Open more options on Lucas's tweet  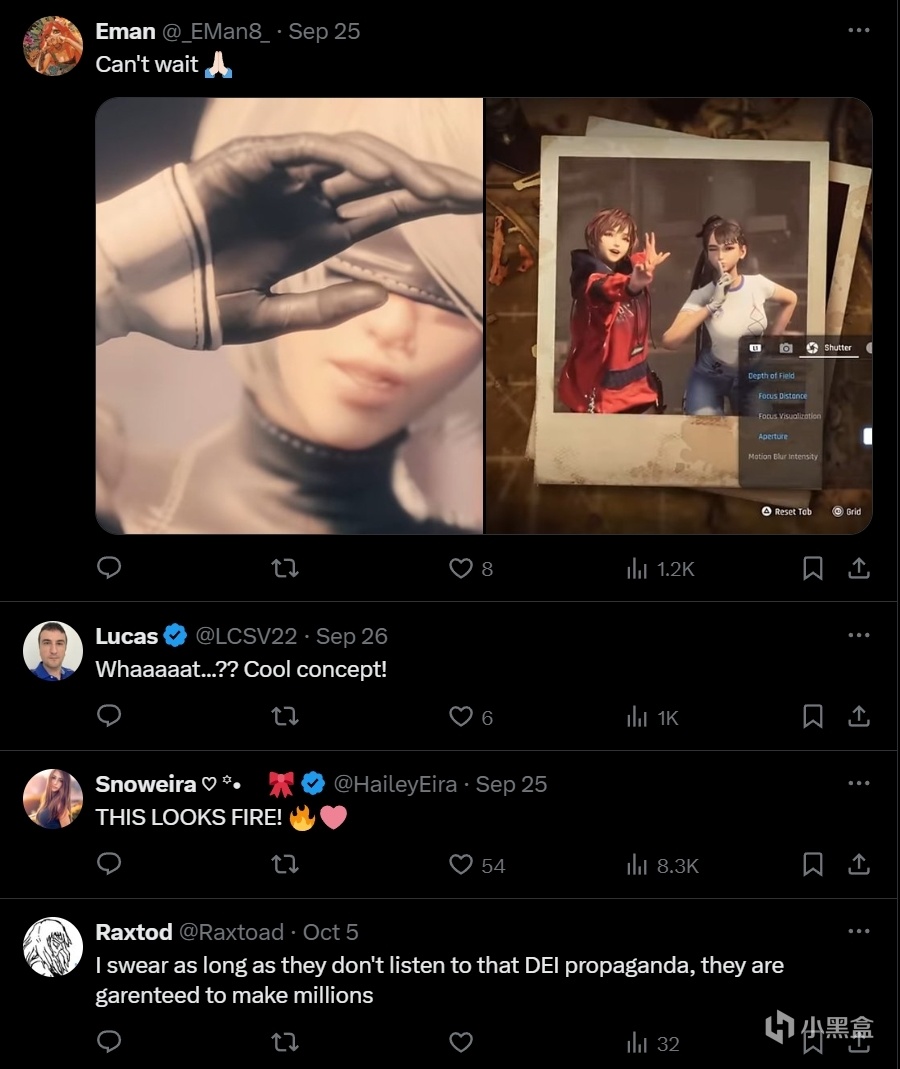(x=858, y=635)
